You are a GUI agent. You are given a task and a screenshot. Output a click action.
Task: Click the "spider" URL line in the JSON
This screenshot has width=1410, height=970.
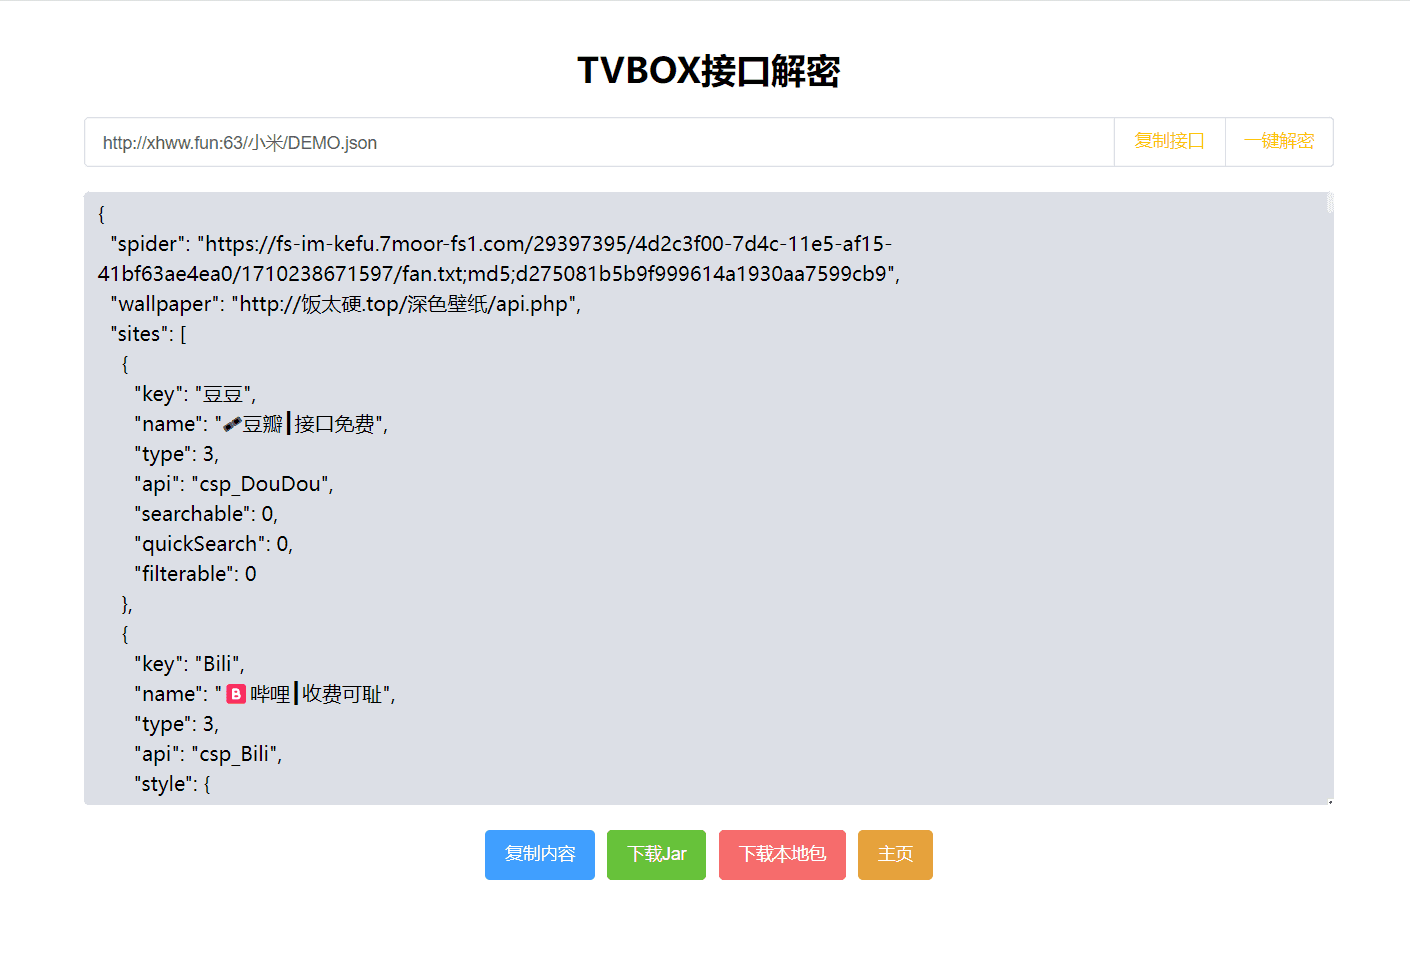click(x=501, y=244)
